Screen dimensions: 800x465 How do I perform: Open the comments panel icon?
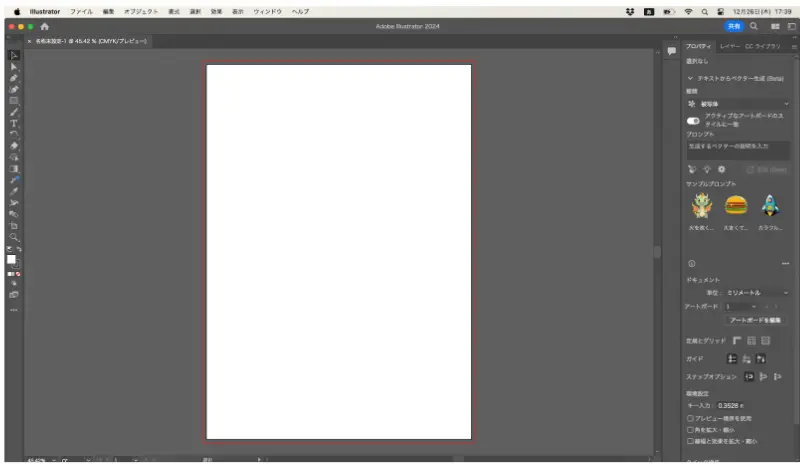tap(671, 51)
